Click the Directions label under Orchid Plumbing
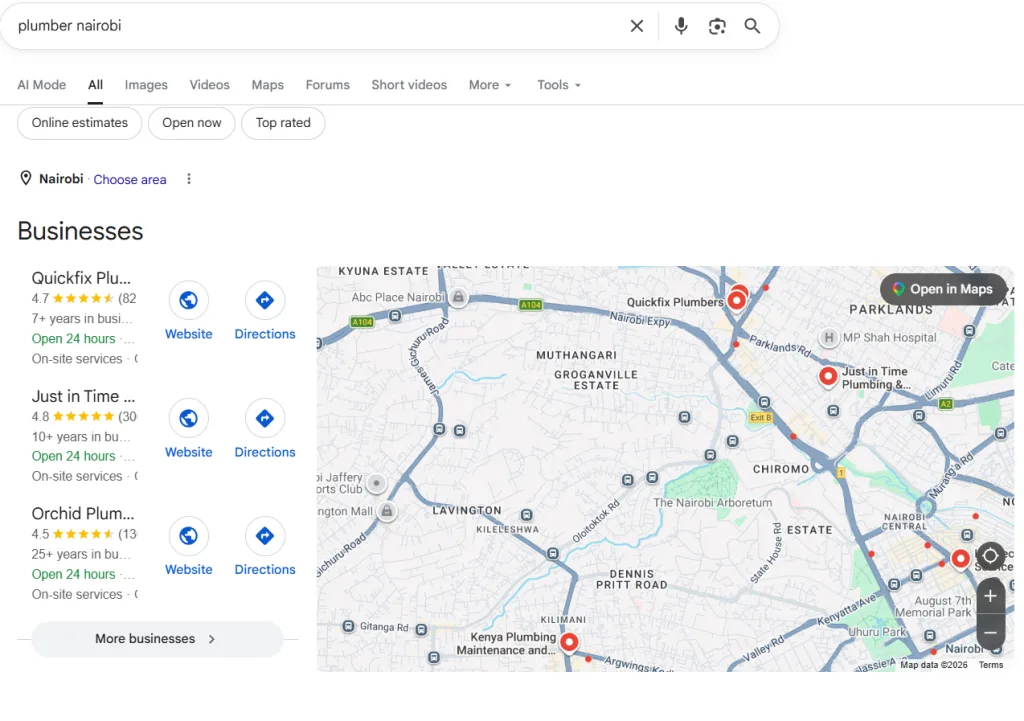 pos(264,569)
